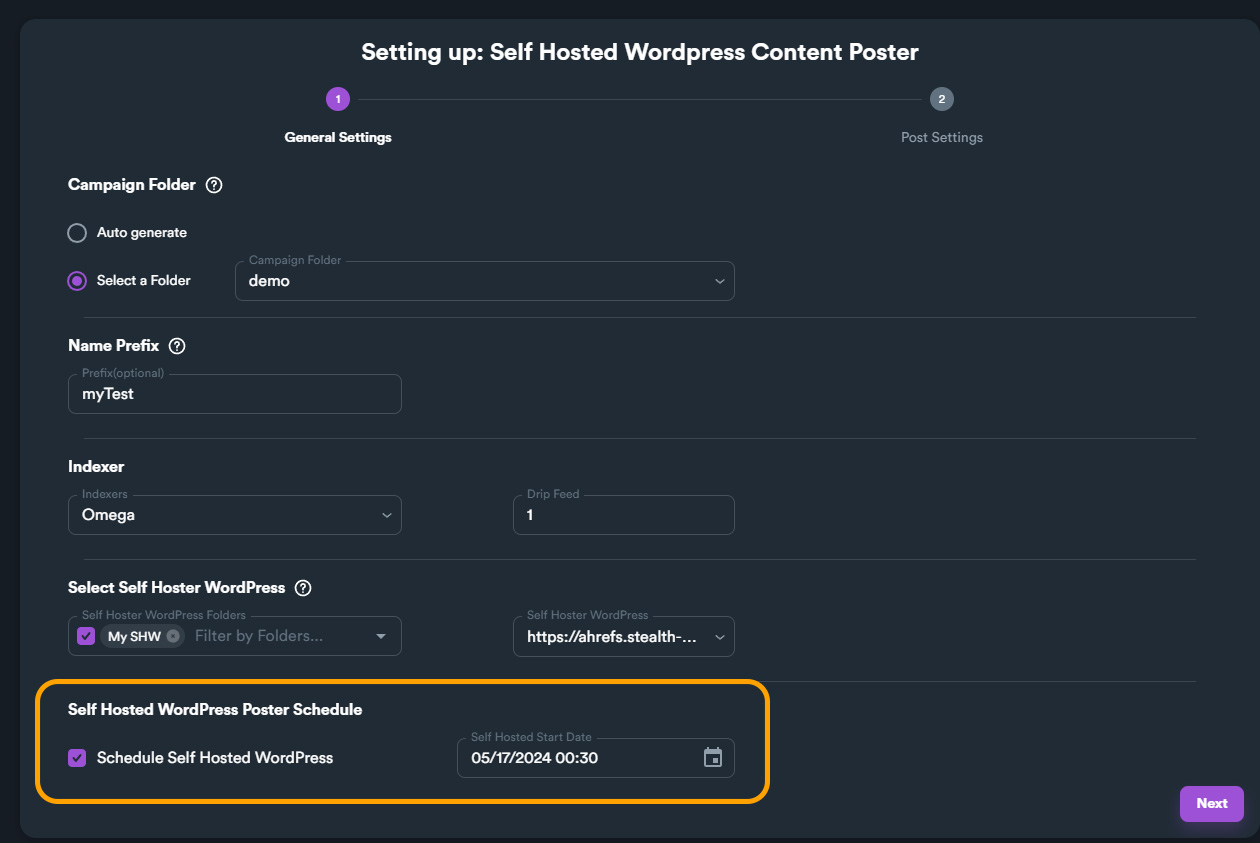1260x843 pixels.
Task: Open the Campaign Folder demo dropdown
Action: (484, 282)
